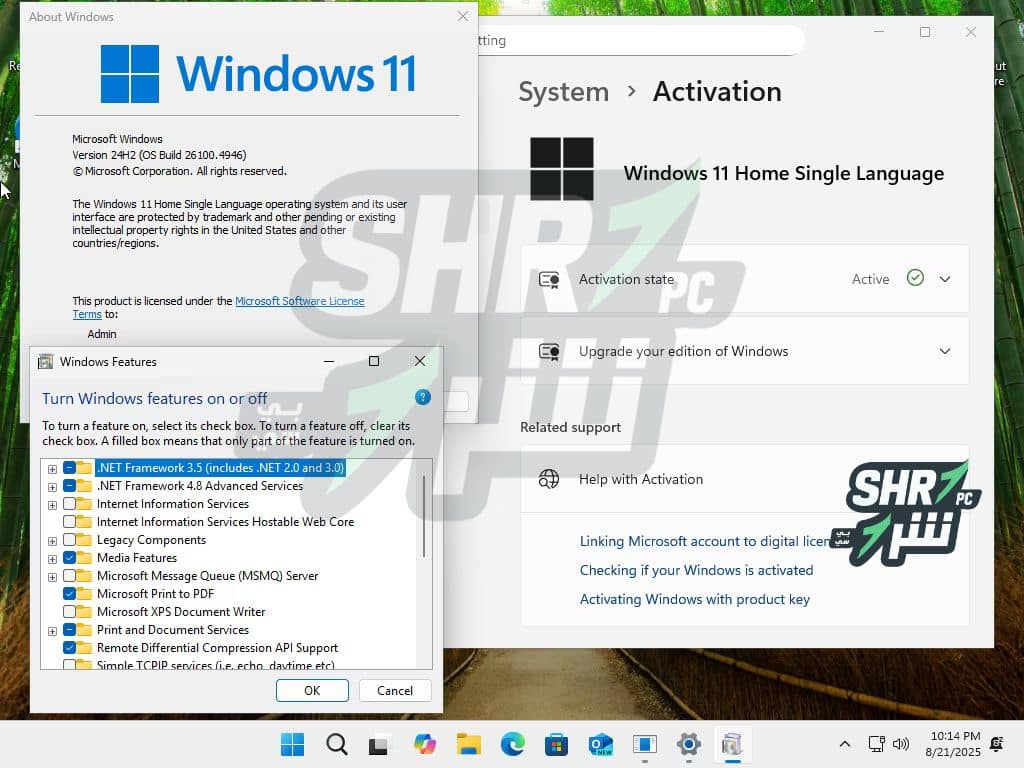The image size is (1024, 768).
Task: Enable the Microsoft Message Queue (MSMQ) Server checkbox
Action: click(69, 576)
